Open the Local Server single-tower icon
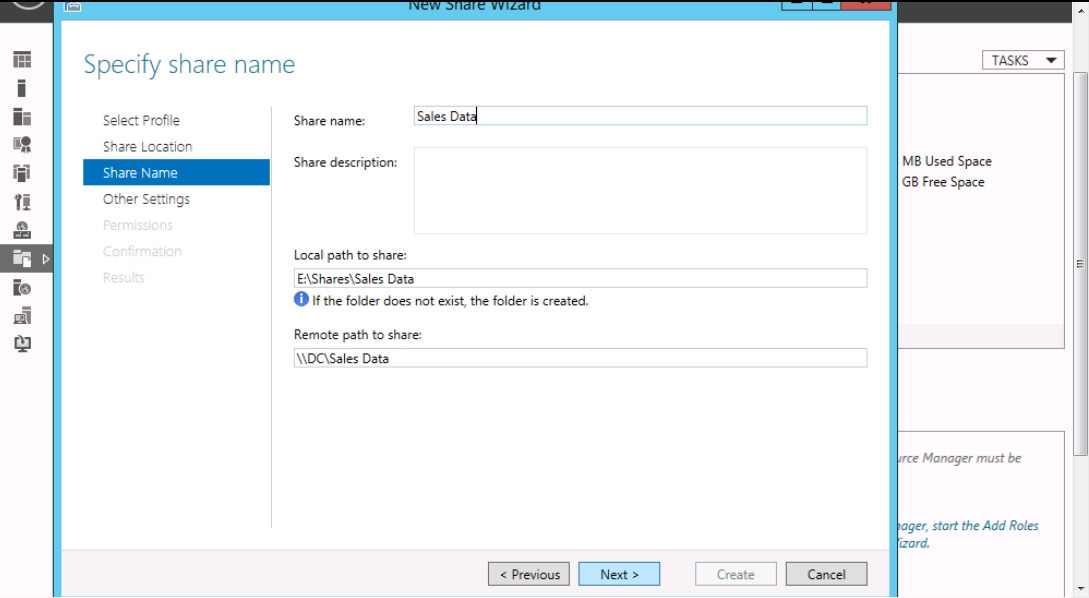1089x598 pixels. point(22,88)
